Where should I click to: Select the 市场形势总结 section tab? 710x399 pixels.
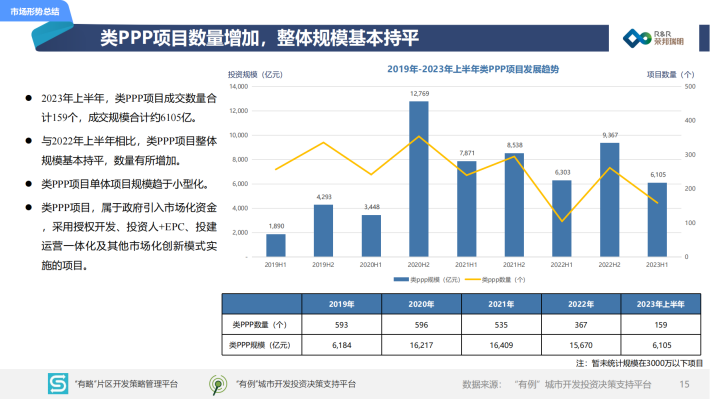point(35,11)
